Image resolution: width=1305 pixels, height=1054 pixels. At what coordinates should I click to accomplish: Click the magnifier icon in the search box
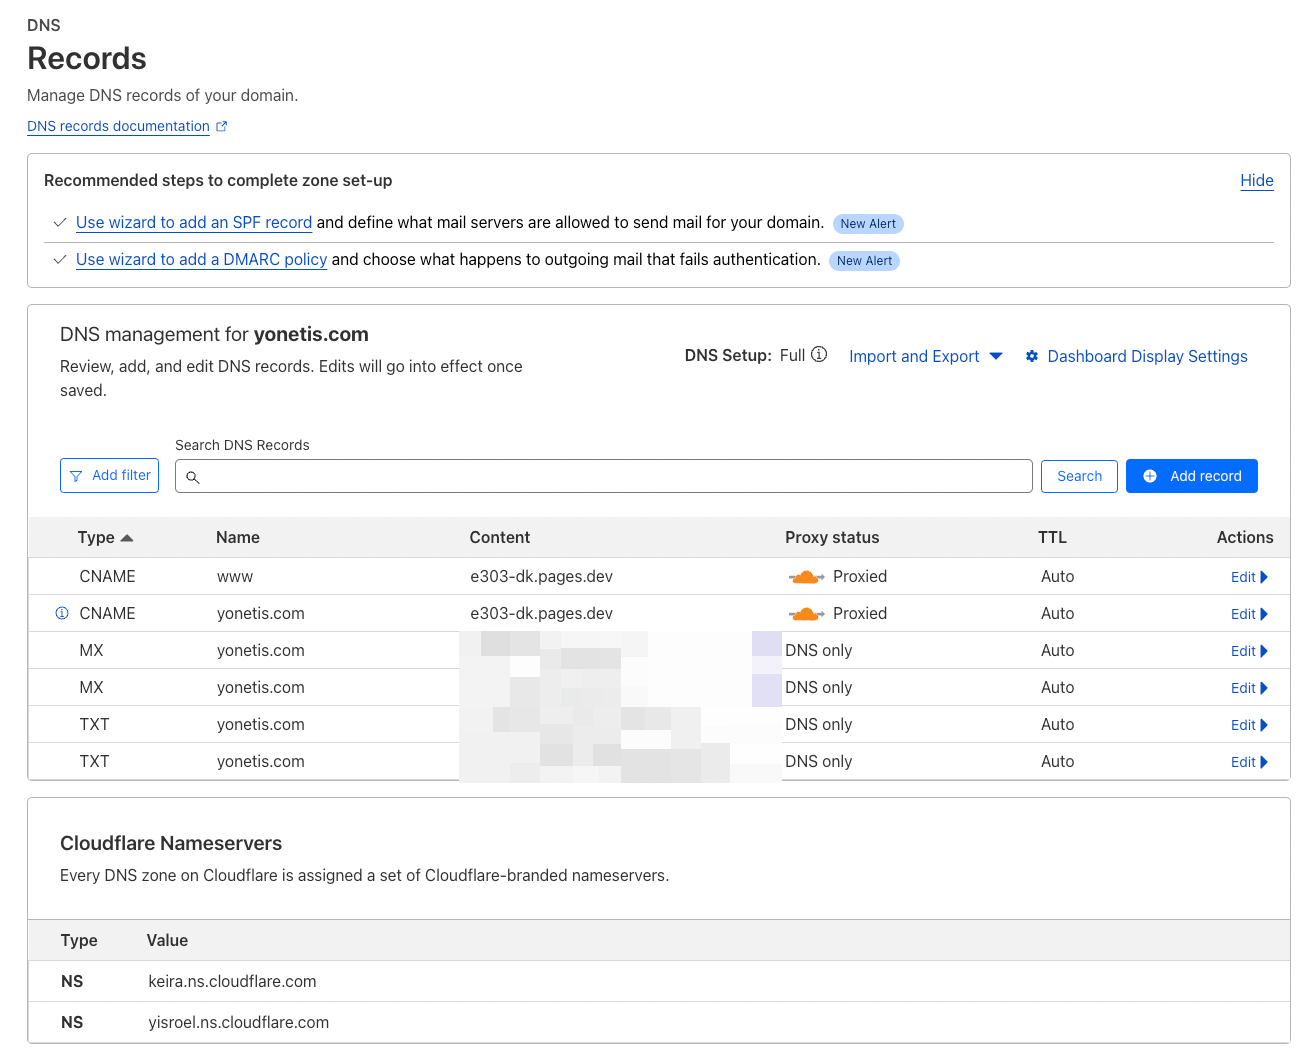[x=193, y=477]
